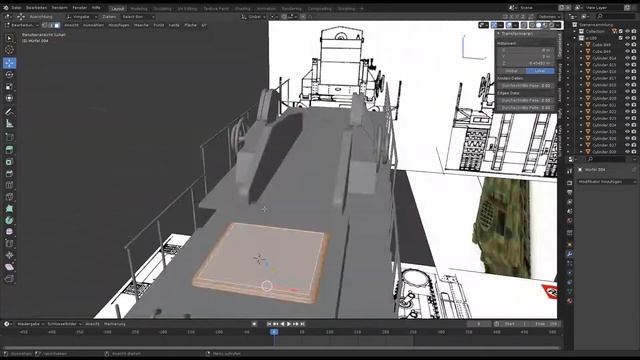This screenshot has height=360, width=640.
Task: Select the Rotate tool
Action: (9, 75)
